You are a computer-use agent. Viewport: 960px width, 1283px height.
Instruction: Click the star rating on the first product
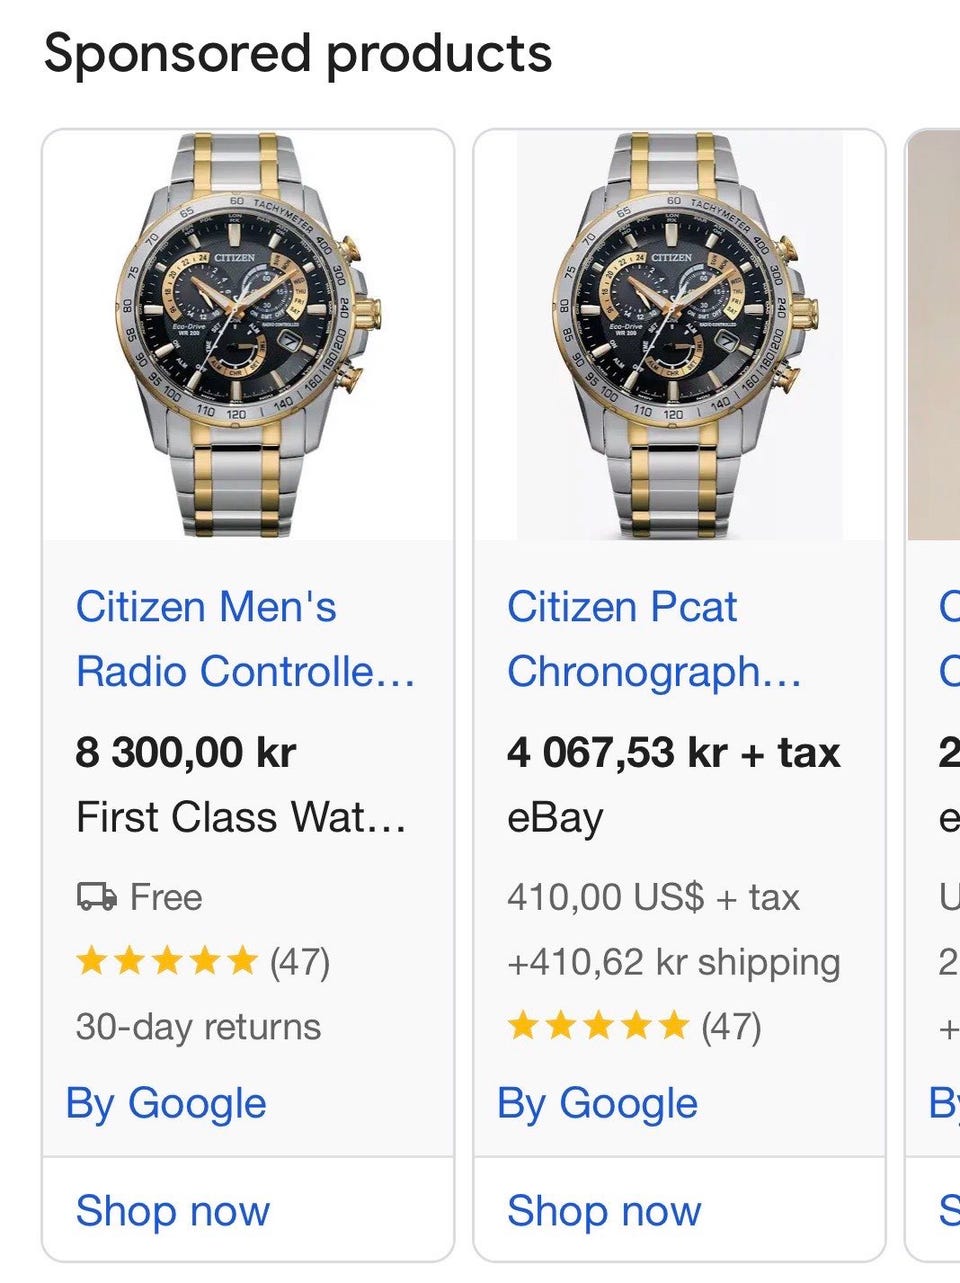(x=167, y=962)
